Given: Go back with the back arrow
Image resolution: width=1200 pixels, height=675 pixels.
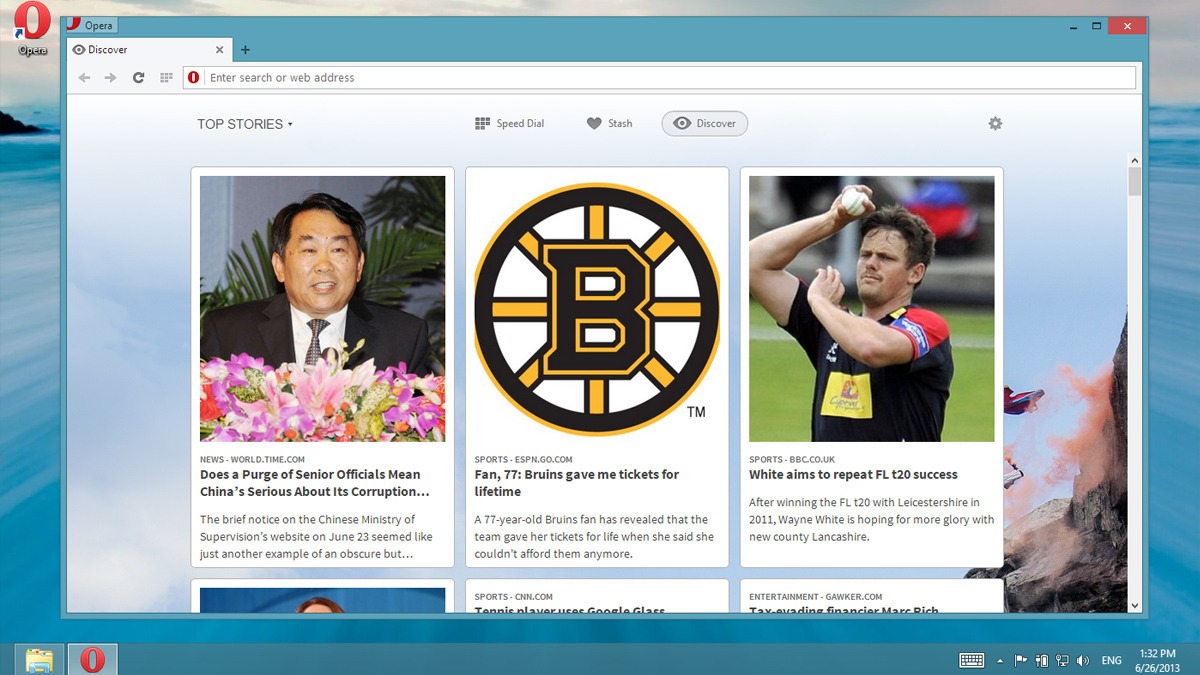Looking at the screenshot, I should point(84,78).
